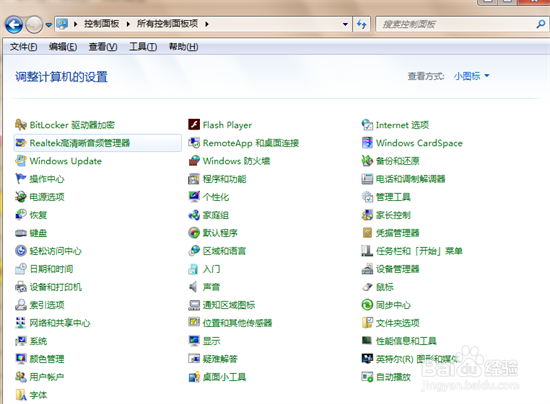Open RemoteApp 和桌面连接 entry
550x404 pixels.
tap(251, 143)
